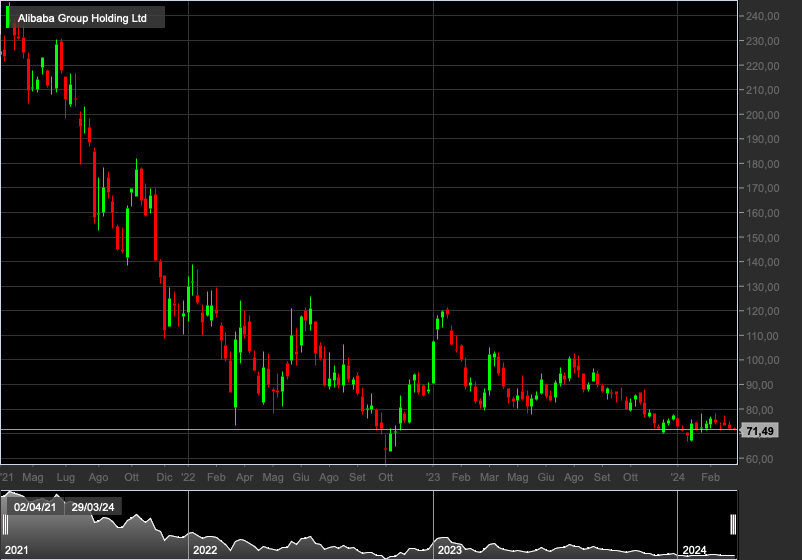Click the 02/04/21 start date field
The width and height of the screenshot is (802, 560).
35,507
